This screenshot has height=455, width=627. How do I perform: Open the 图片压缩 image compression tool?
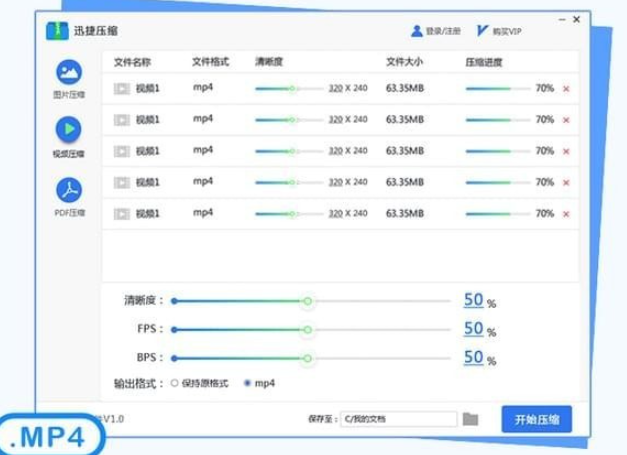click(69, 79)
